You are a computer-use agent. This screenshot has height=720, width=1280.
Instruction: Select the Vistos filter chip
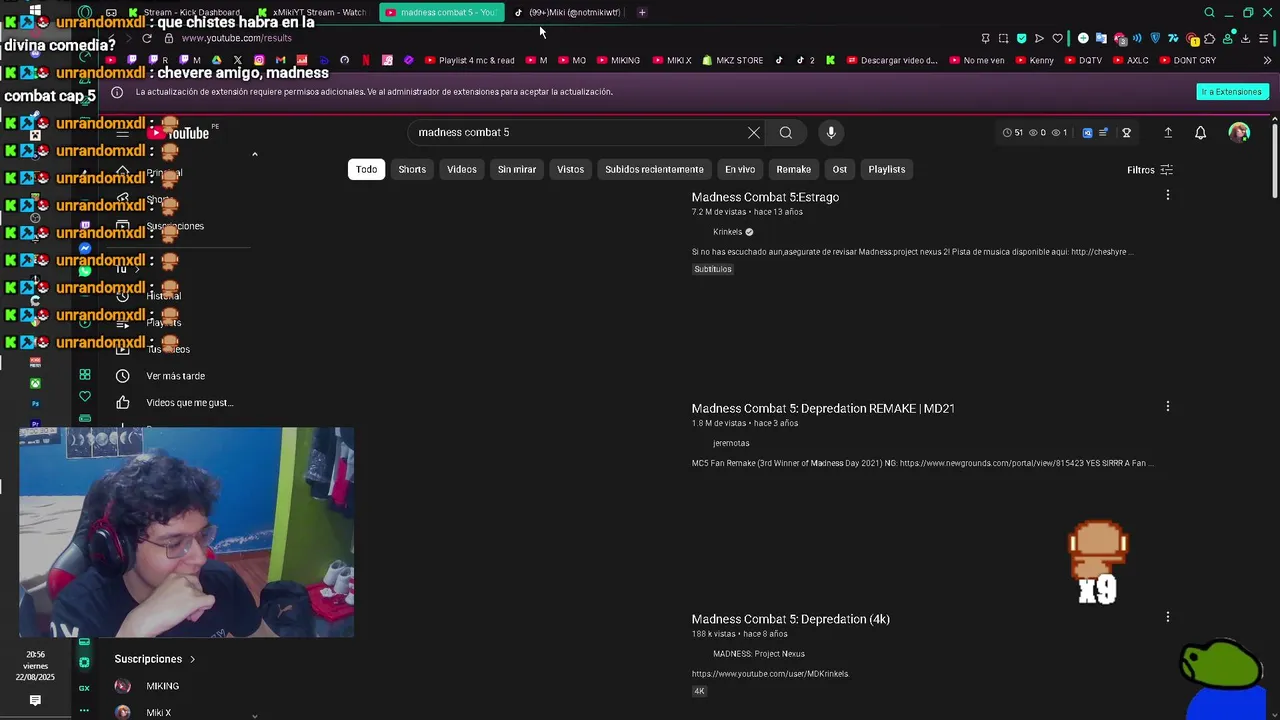click(570, 169)
